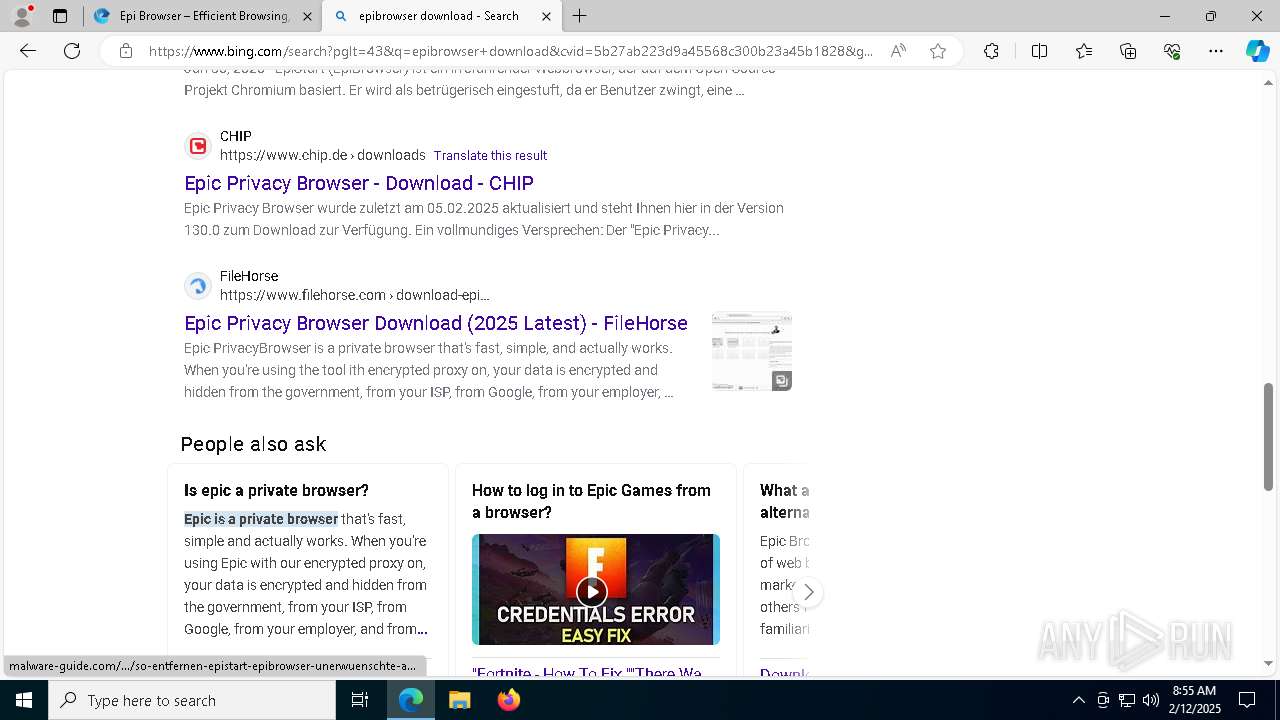The width and height of the screenshot is (1280, 720).
Task: Open Microsoft Edge from taskbar
Action: [411, 700]
